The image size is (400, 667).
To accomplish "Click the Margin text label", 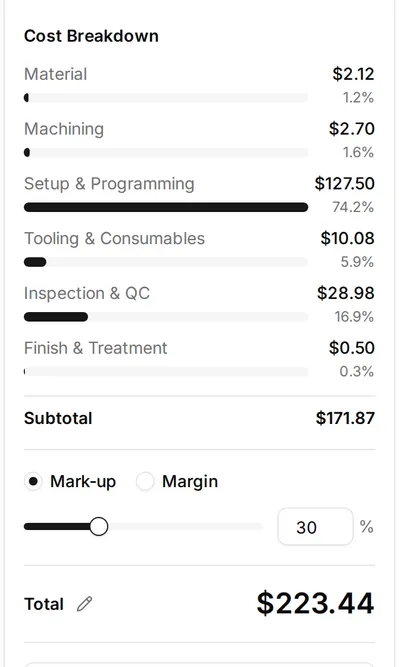I will pyautogui.click(x=190, y=482).
